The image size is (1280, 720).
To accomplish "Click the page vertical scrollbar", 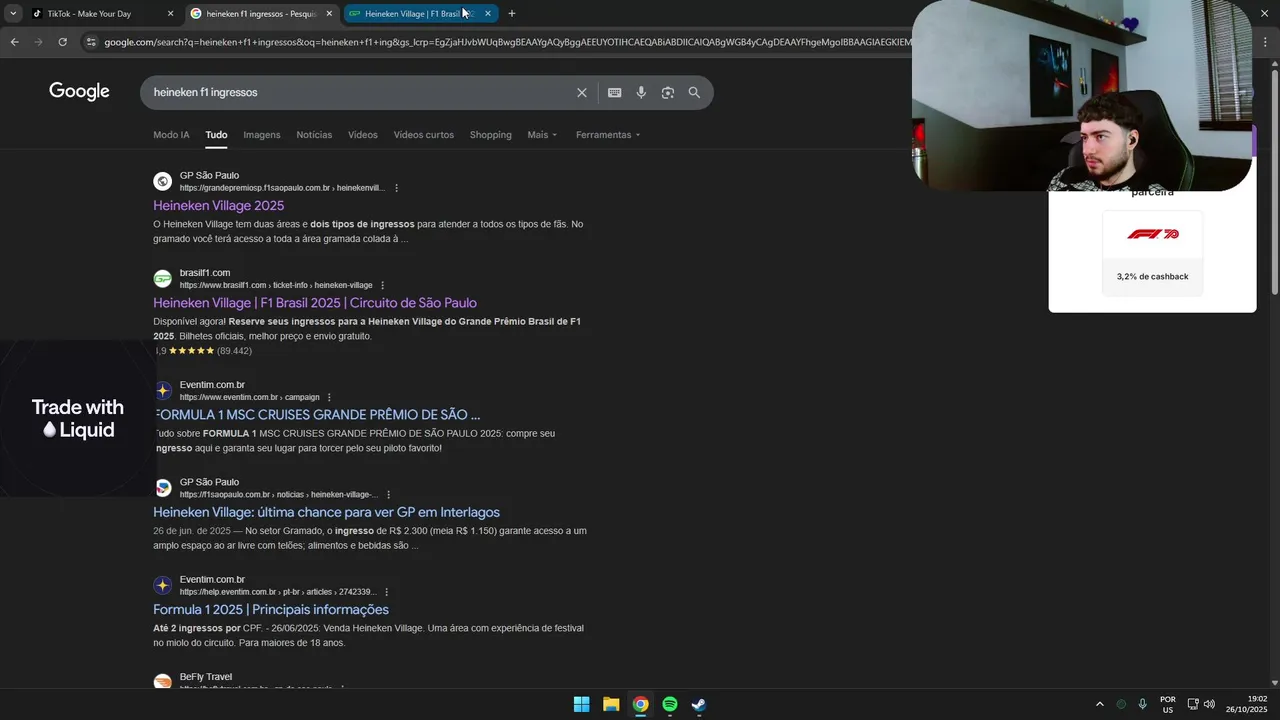I will point(1274,180).
